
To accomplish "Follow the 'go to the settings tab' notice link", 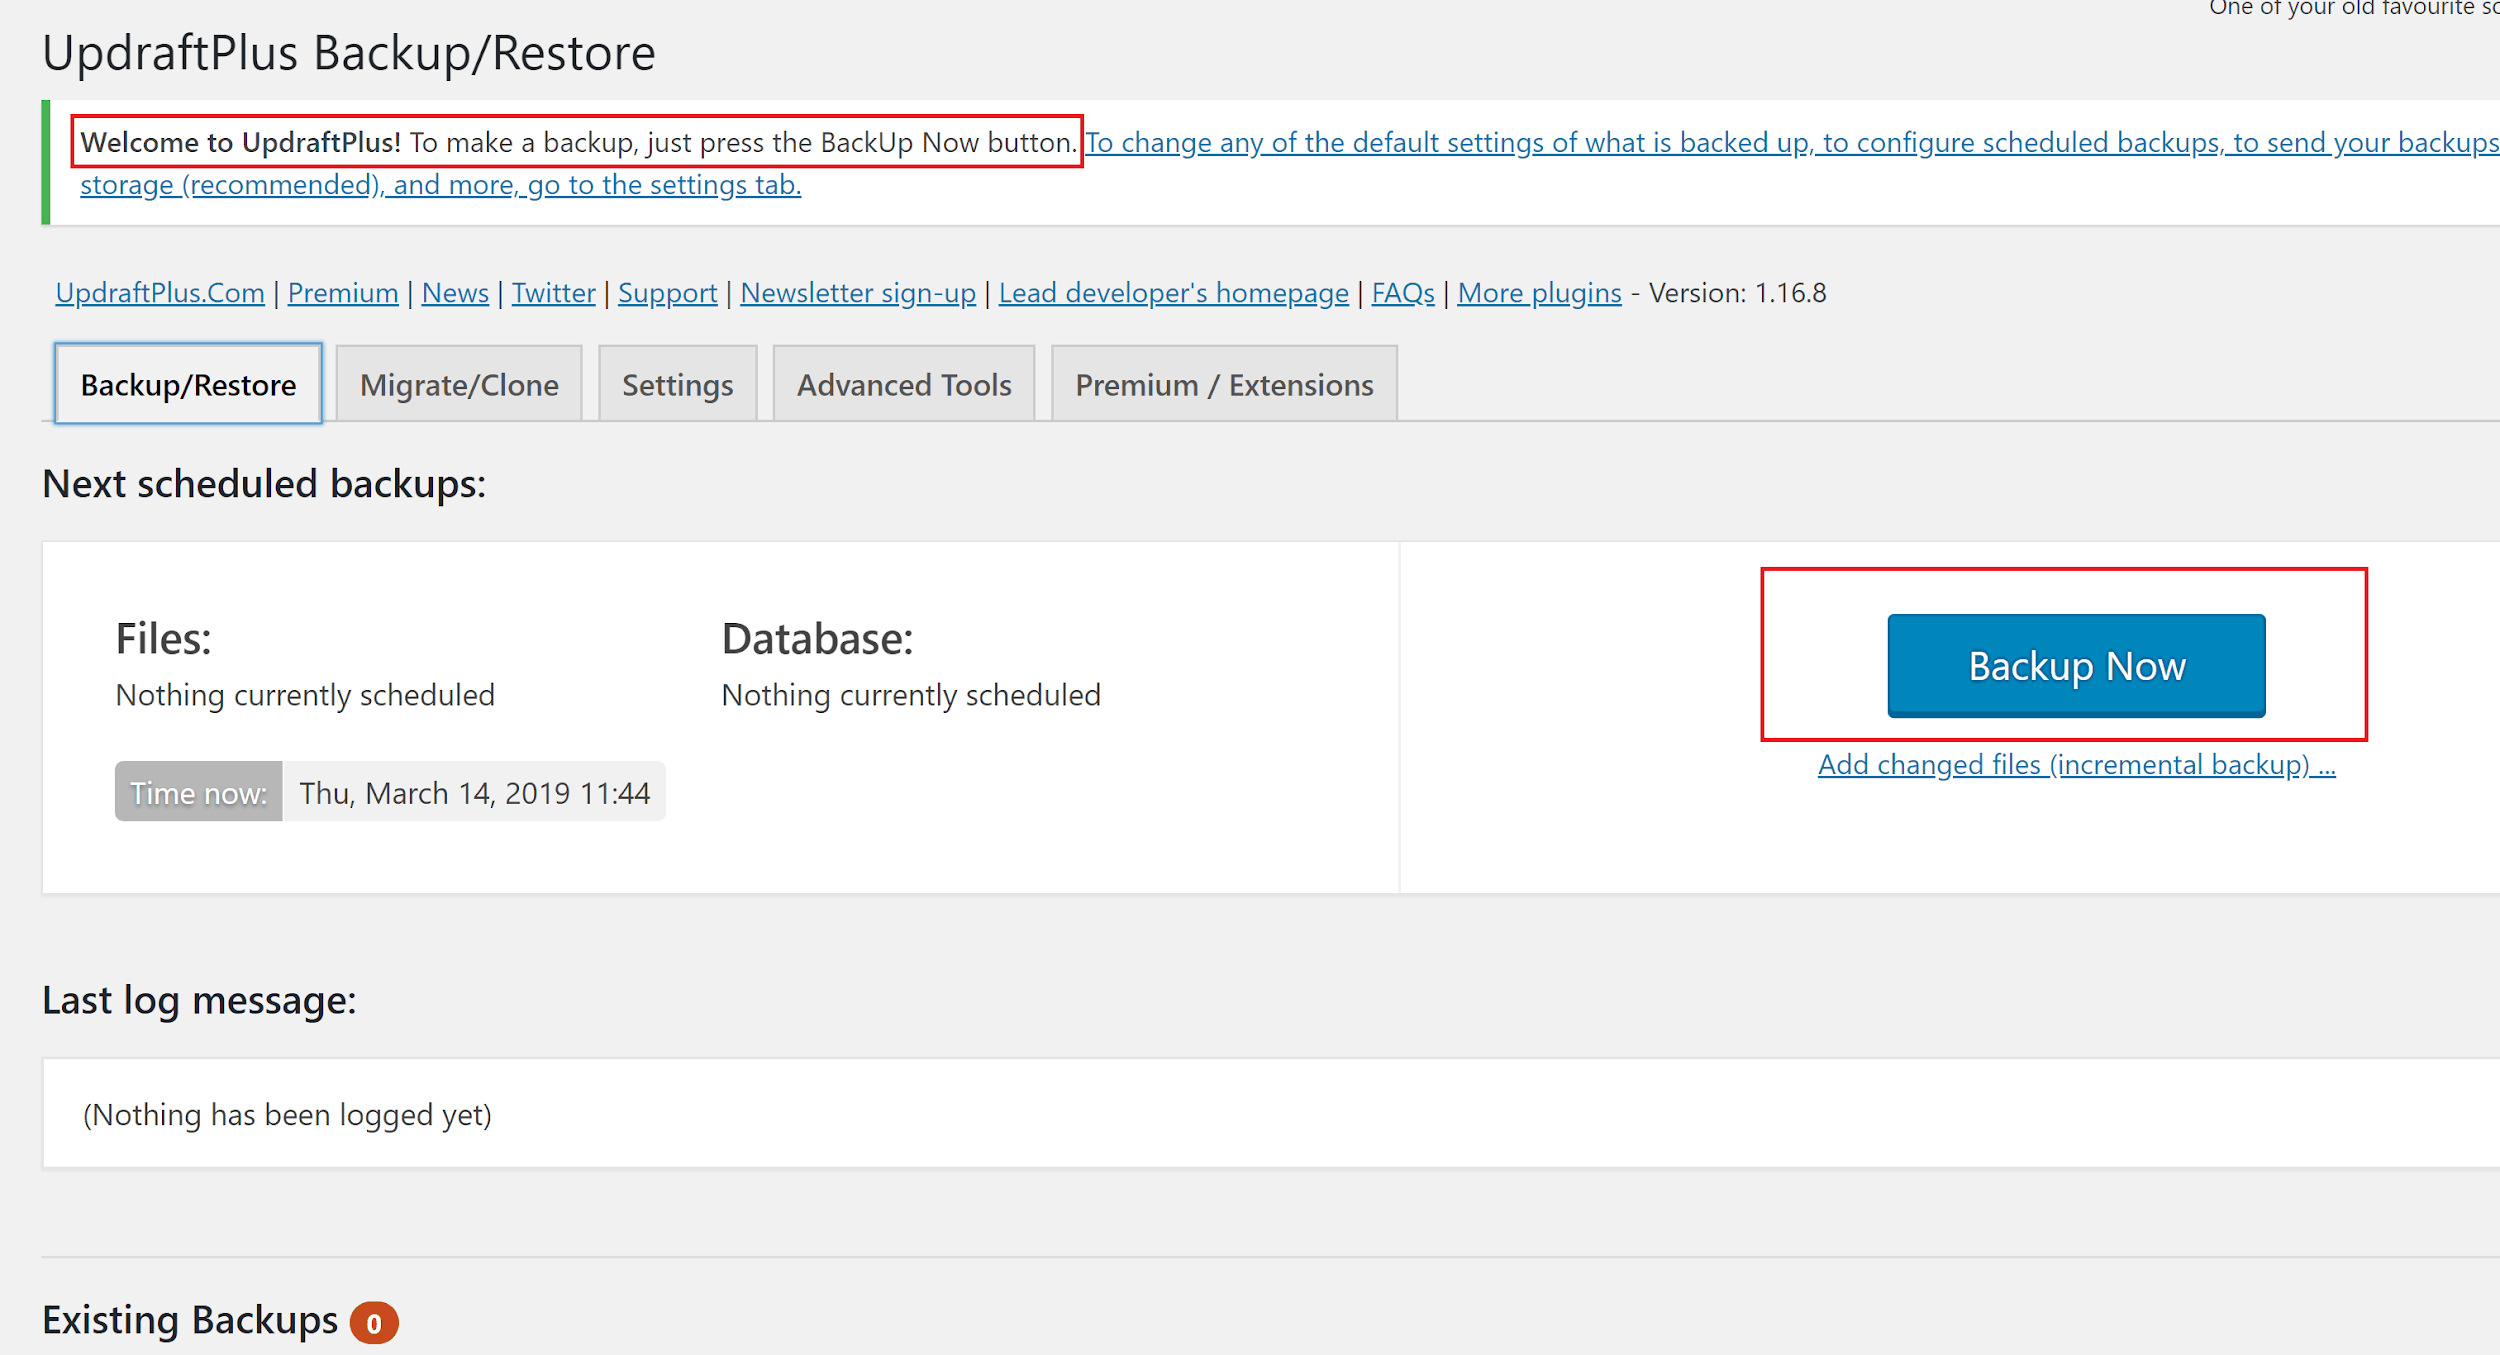I will pos(664,185).
